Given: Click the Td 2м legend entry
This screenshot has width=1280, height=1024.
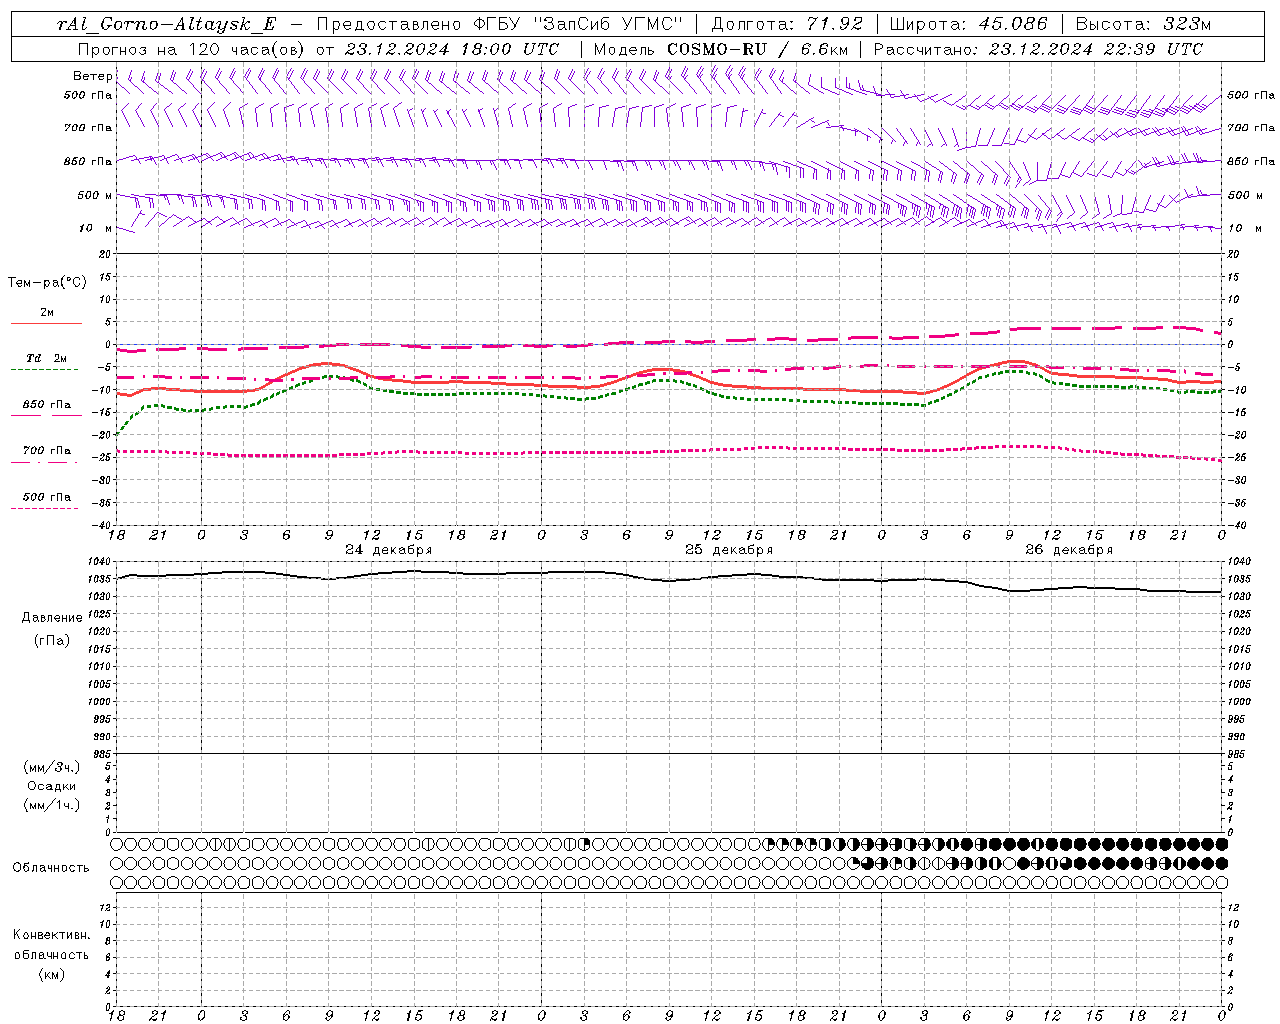Looking at the screenshot, I should [x=46, y=358].
